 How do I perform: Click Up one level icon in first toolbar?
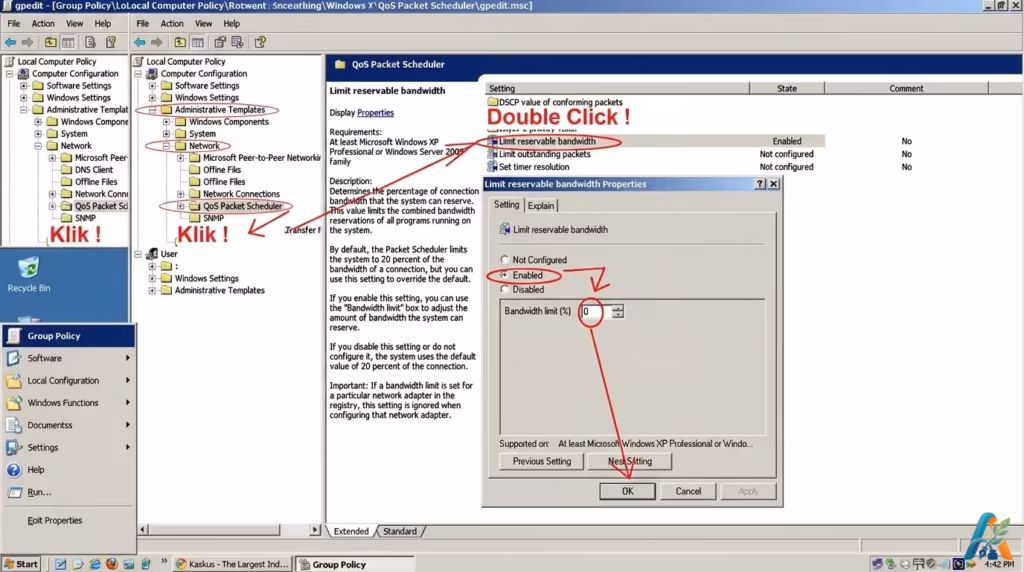pos(50,42)
